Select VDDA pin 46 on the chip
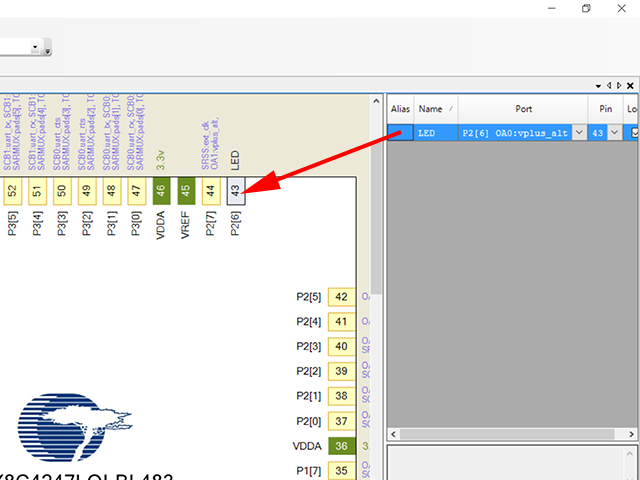This screenshot has height=480, width=640. tap(161, 191)
